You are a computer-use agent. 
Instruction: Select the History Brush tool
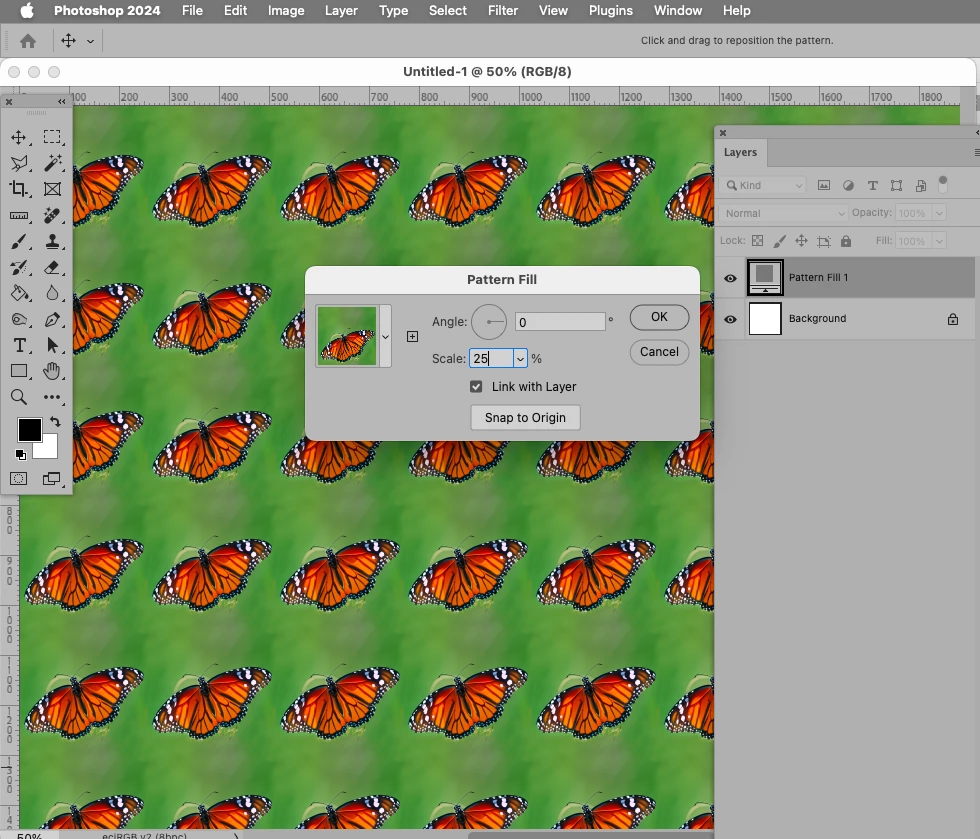(x=19, y=268)
